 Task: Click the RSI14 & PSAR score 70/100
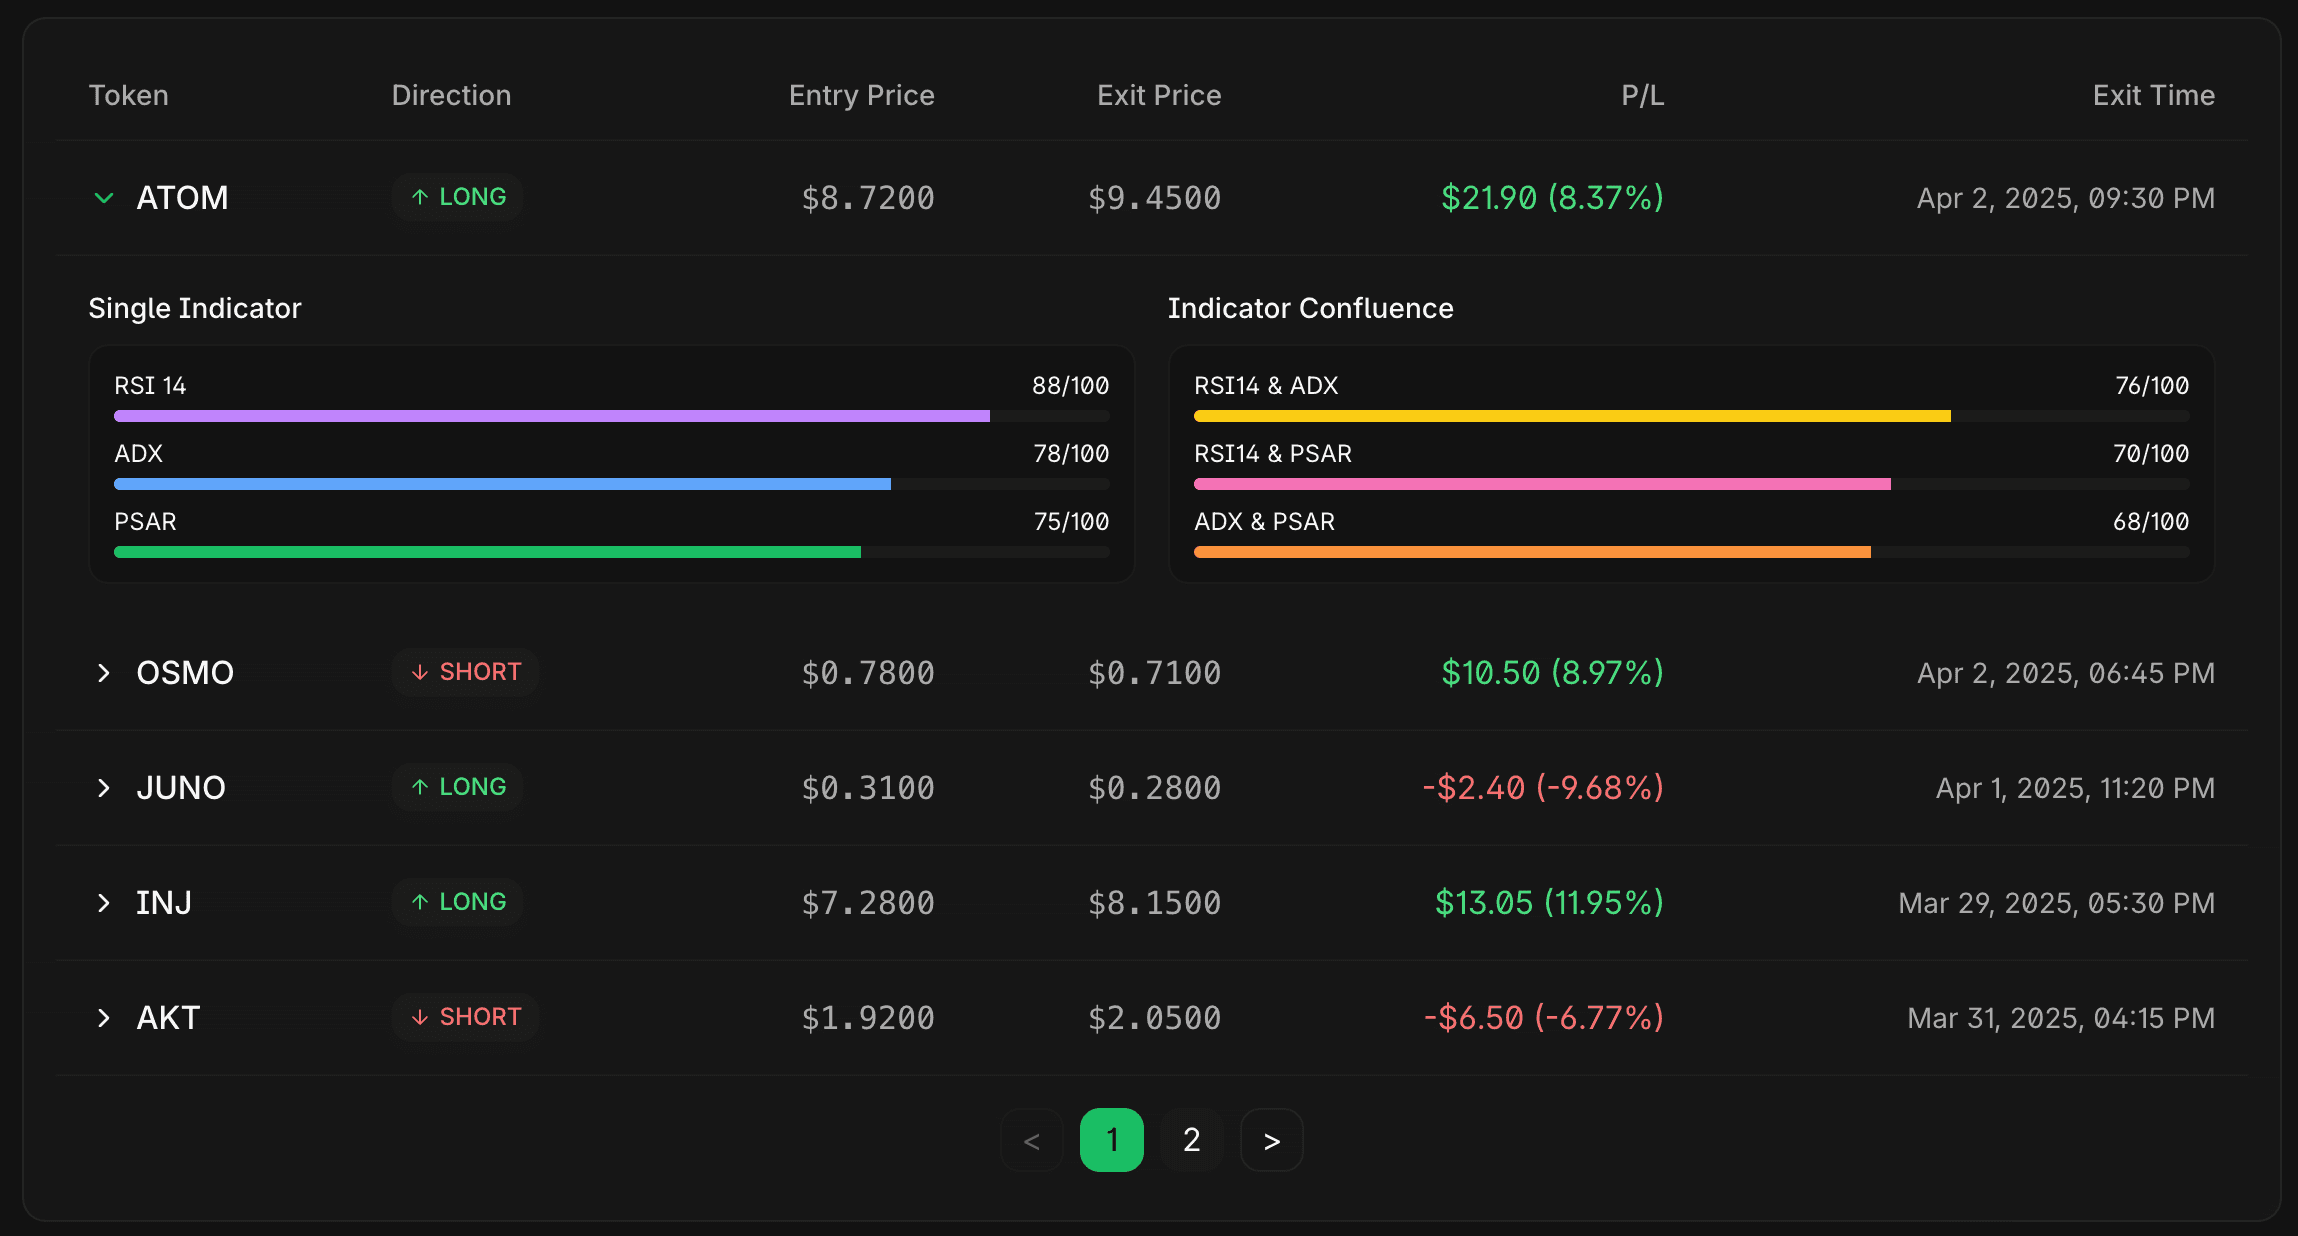point(2151,454)
